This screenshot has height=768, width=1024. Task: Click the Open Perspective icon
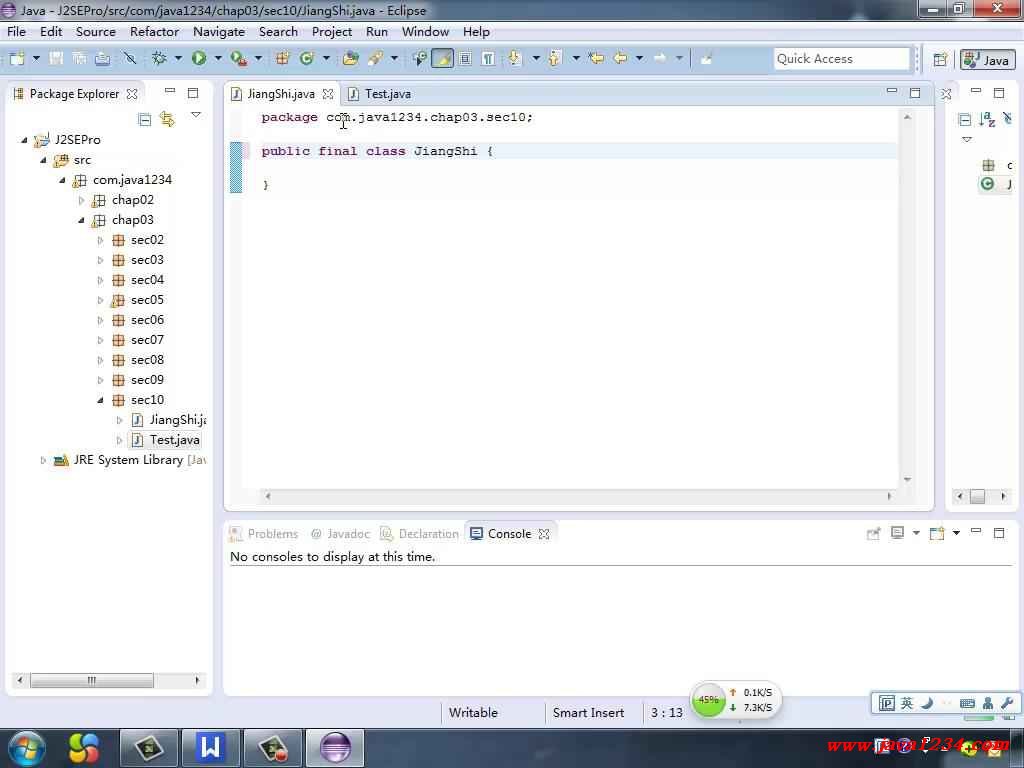tap(940, 60)
